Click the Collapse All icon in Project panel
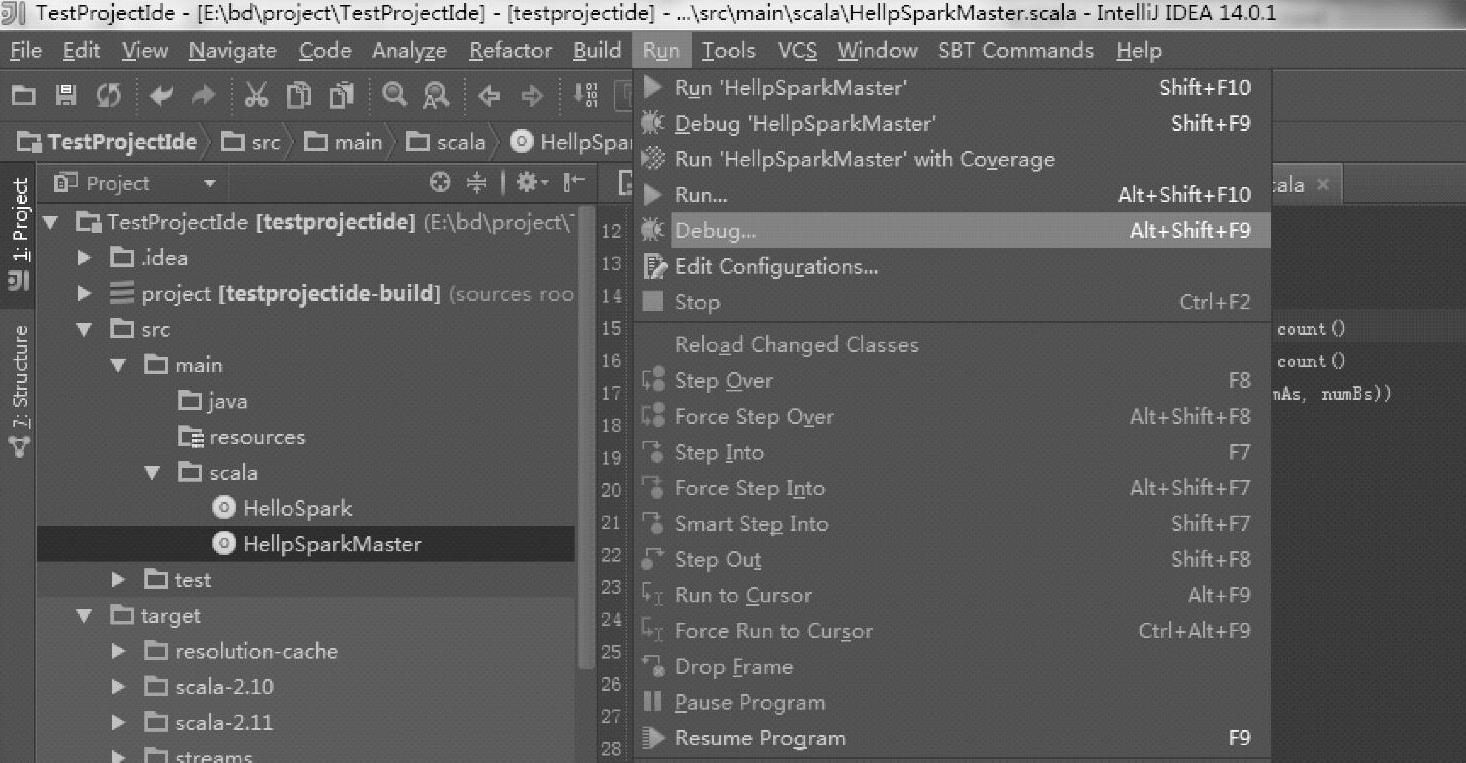Screen dimensions: 1466x763 click(477, 183)
